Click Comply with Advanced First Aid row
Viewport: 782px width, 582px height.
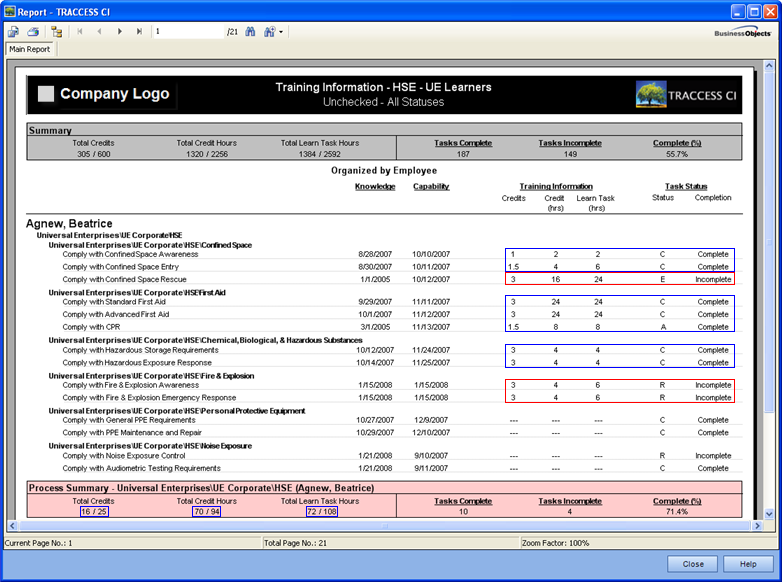(x=384, y=314)
